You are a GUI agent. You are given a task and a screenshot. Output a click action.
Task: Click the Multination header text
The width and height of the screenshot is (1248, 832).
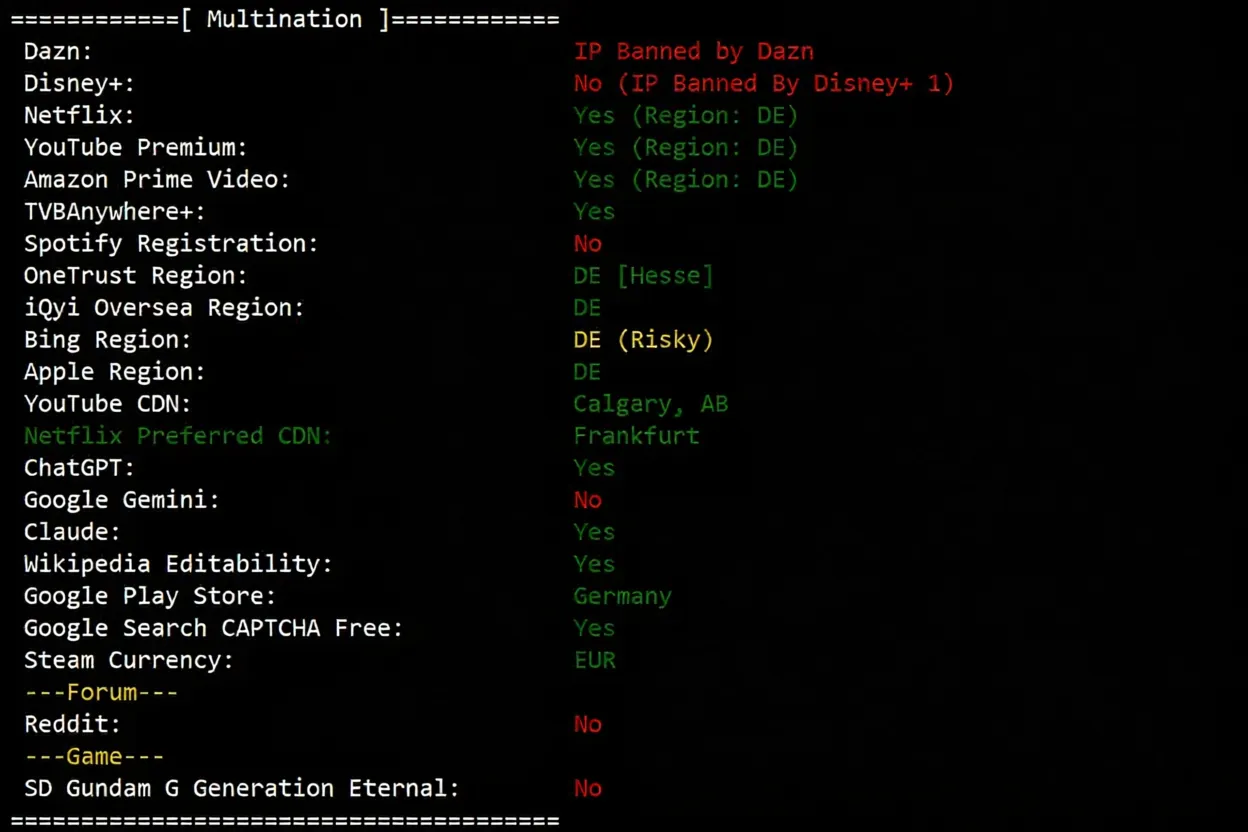point(285,19)
